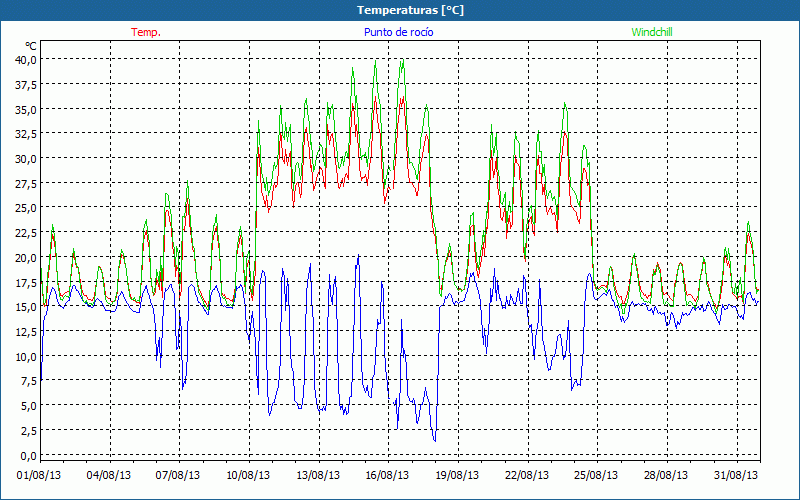
Task: Click the 13/08/13 date label
Action: (318, 476)
